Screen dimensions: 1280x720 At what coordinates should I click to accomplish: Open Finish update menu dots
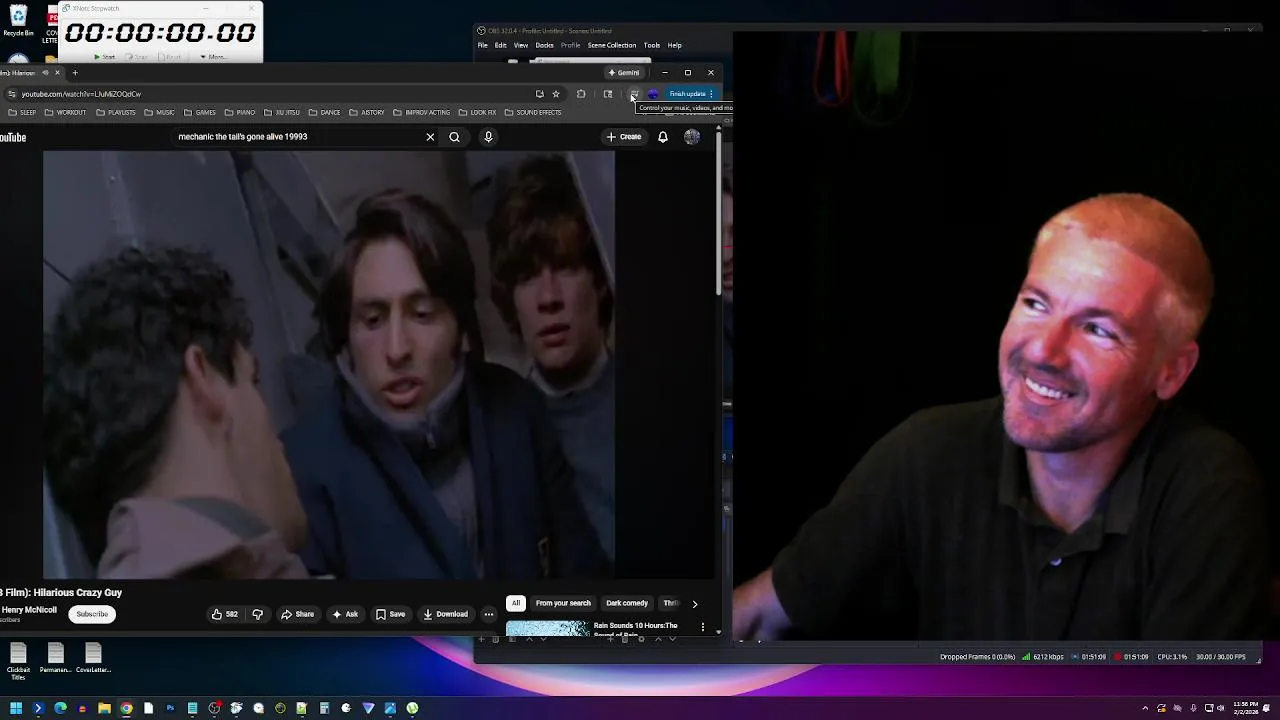711,94
